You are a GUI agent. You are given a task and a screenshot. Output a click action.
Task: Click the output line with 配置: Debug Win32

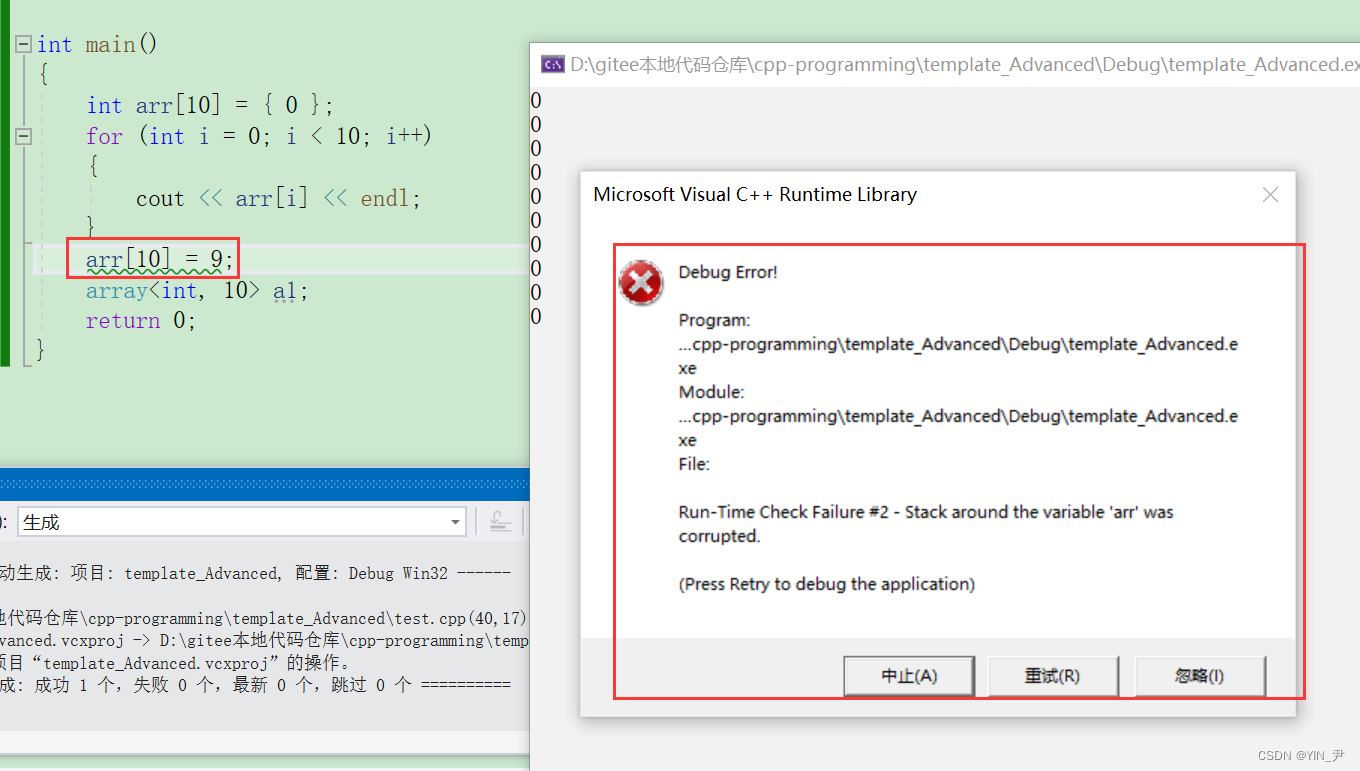tap(255, 573)
